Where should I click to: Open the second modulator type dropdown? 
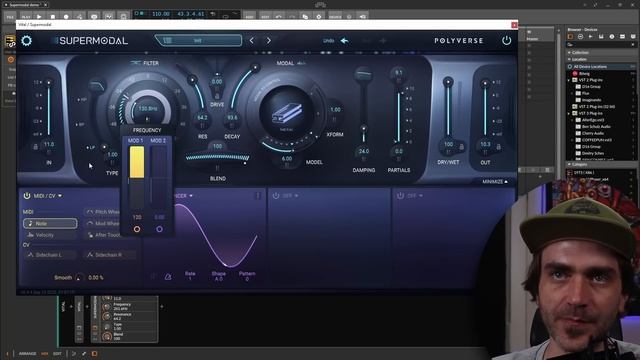[184, 196]
